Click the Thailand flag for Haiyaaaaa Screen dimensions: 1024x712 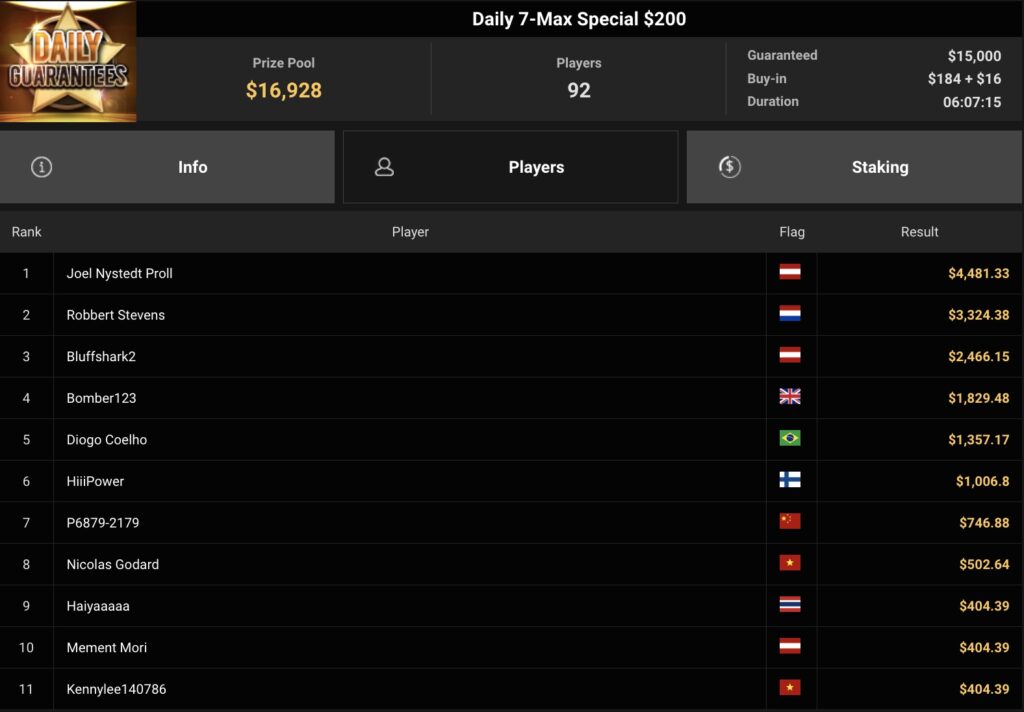[x=790, y=605]
